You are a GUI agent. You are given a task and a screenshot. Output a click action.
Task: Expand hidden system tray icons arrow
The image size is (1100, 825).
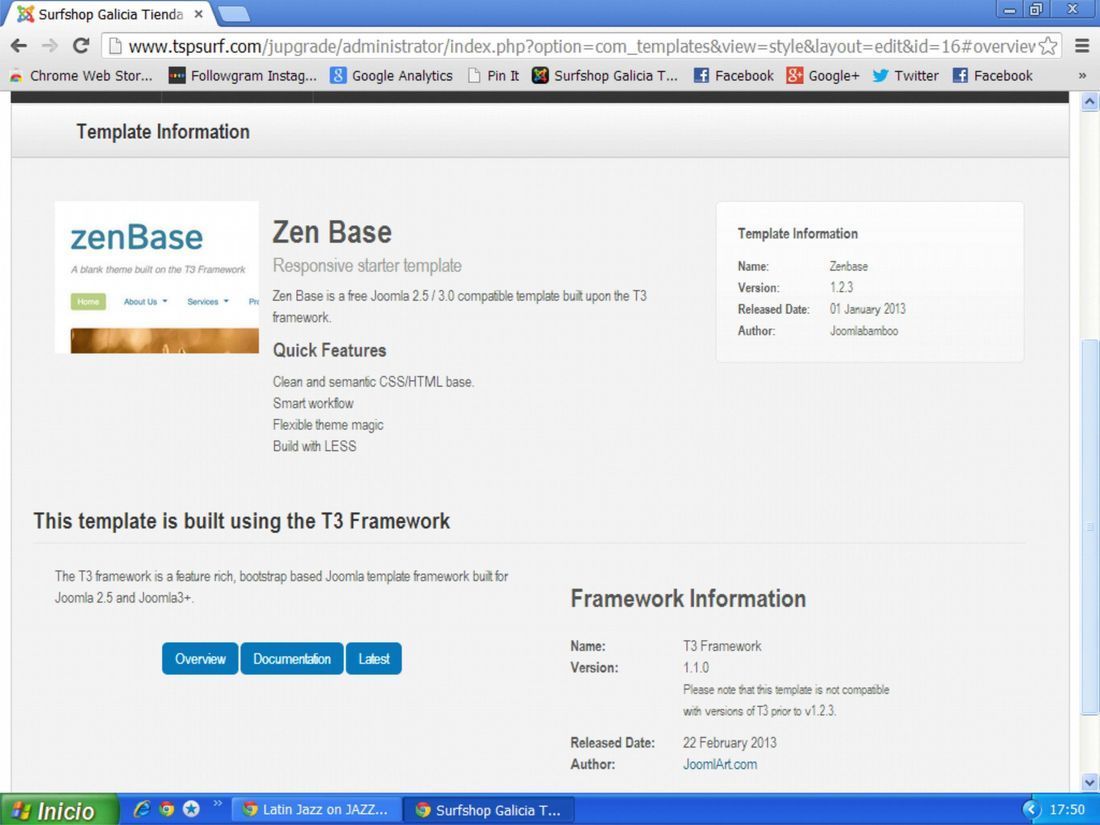1030,810
